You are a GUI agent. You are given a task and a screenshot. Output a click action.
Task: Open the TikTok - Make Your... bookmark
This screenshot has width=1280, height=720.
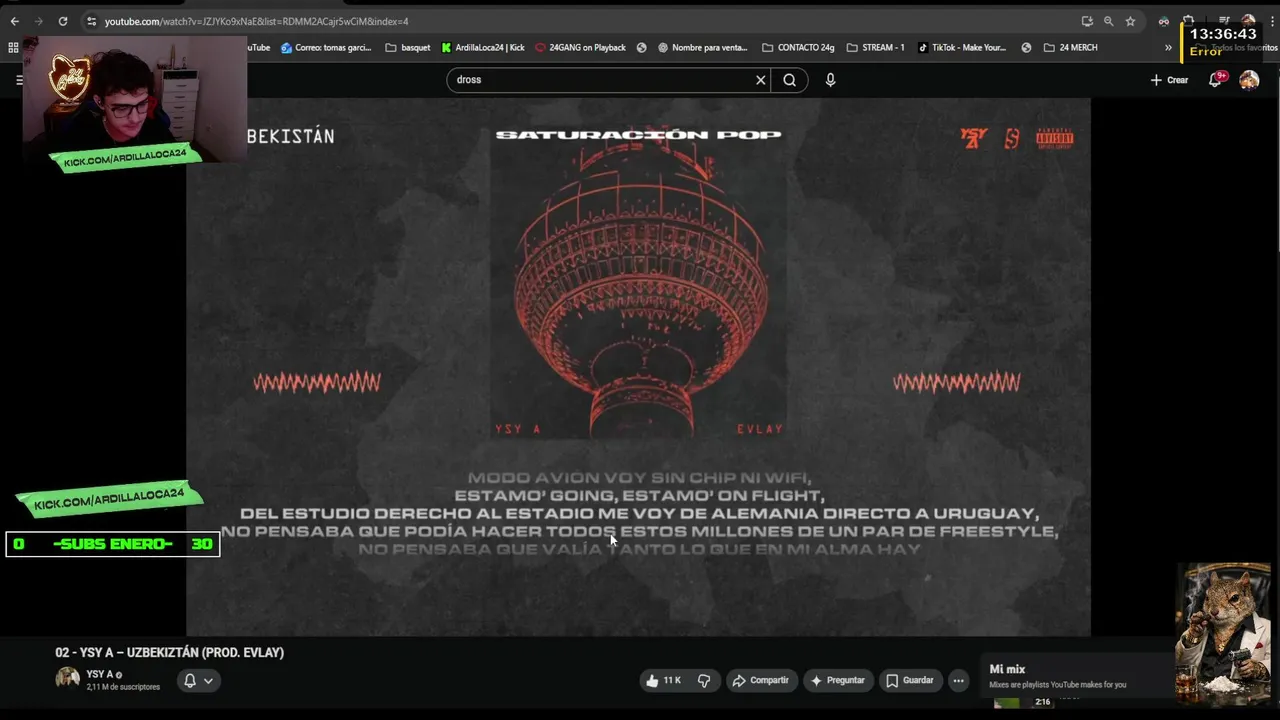962,47
